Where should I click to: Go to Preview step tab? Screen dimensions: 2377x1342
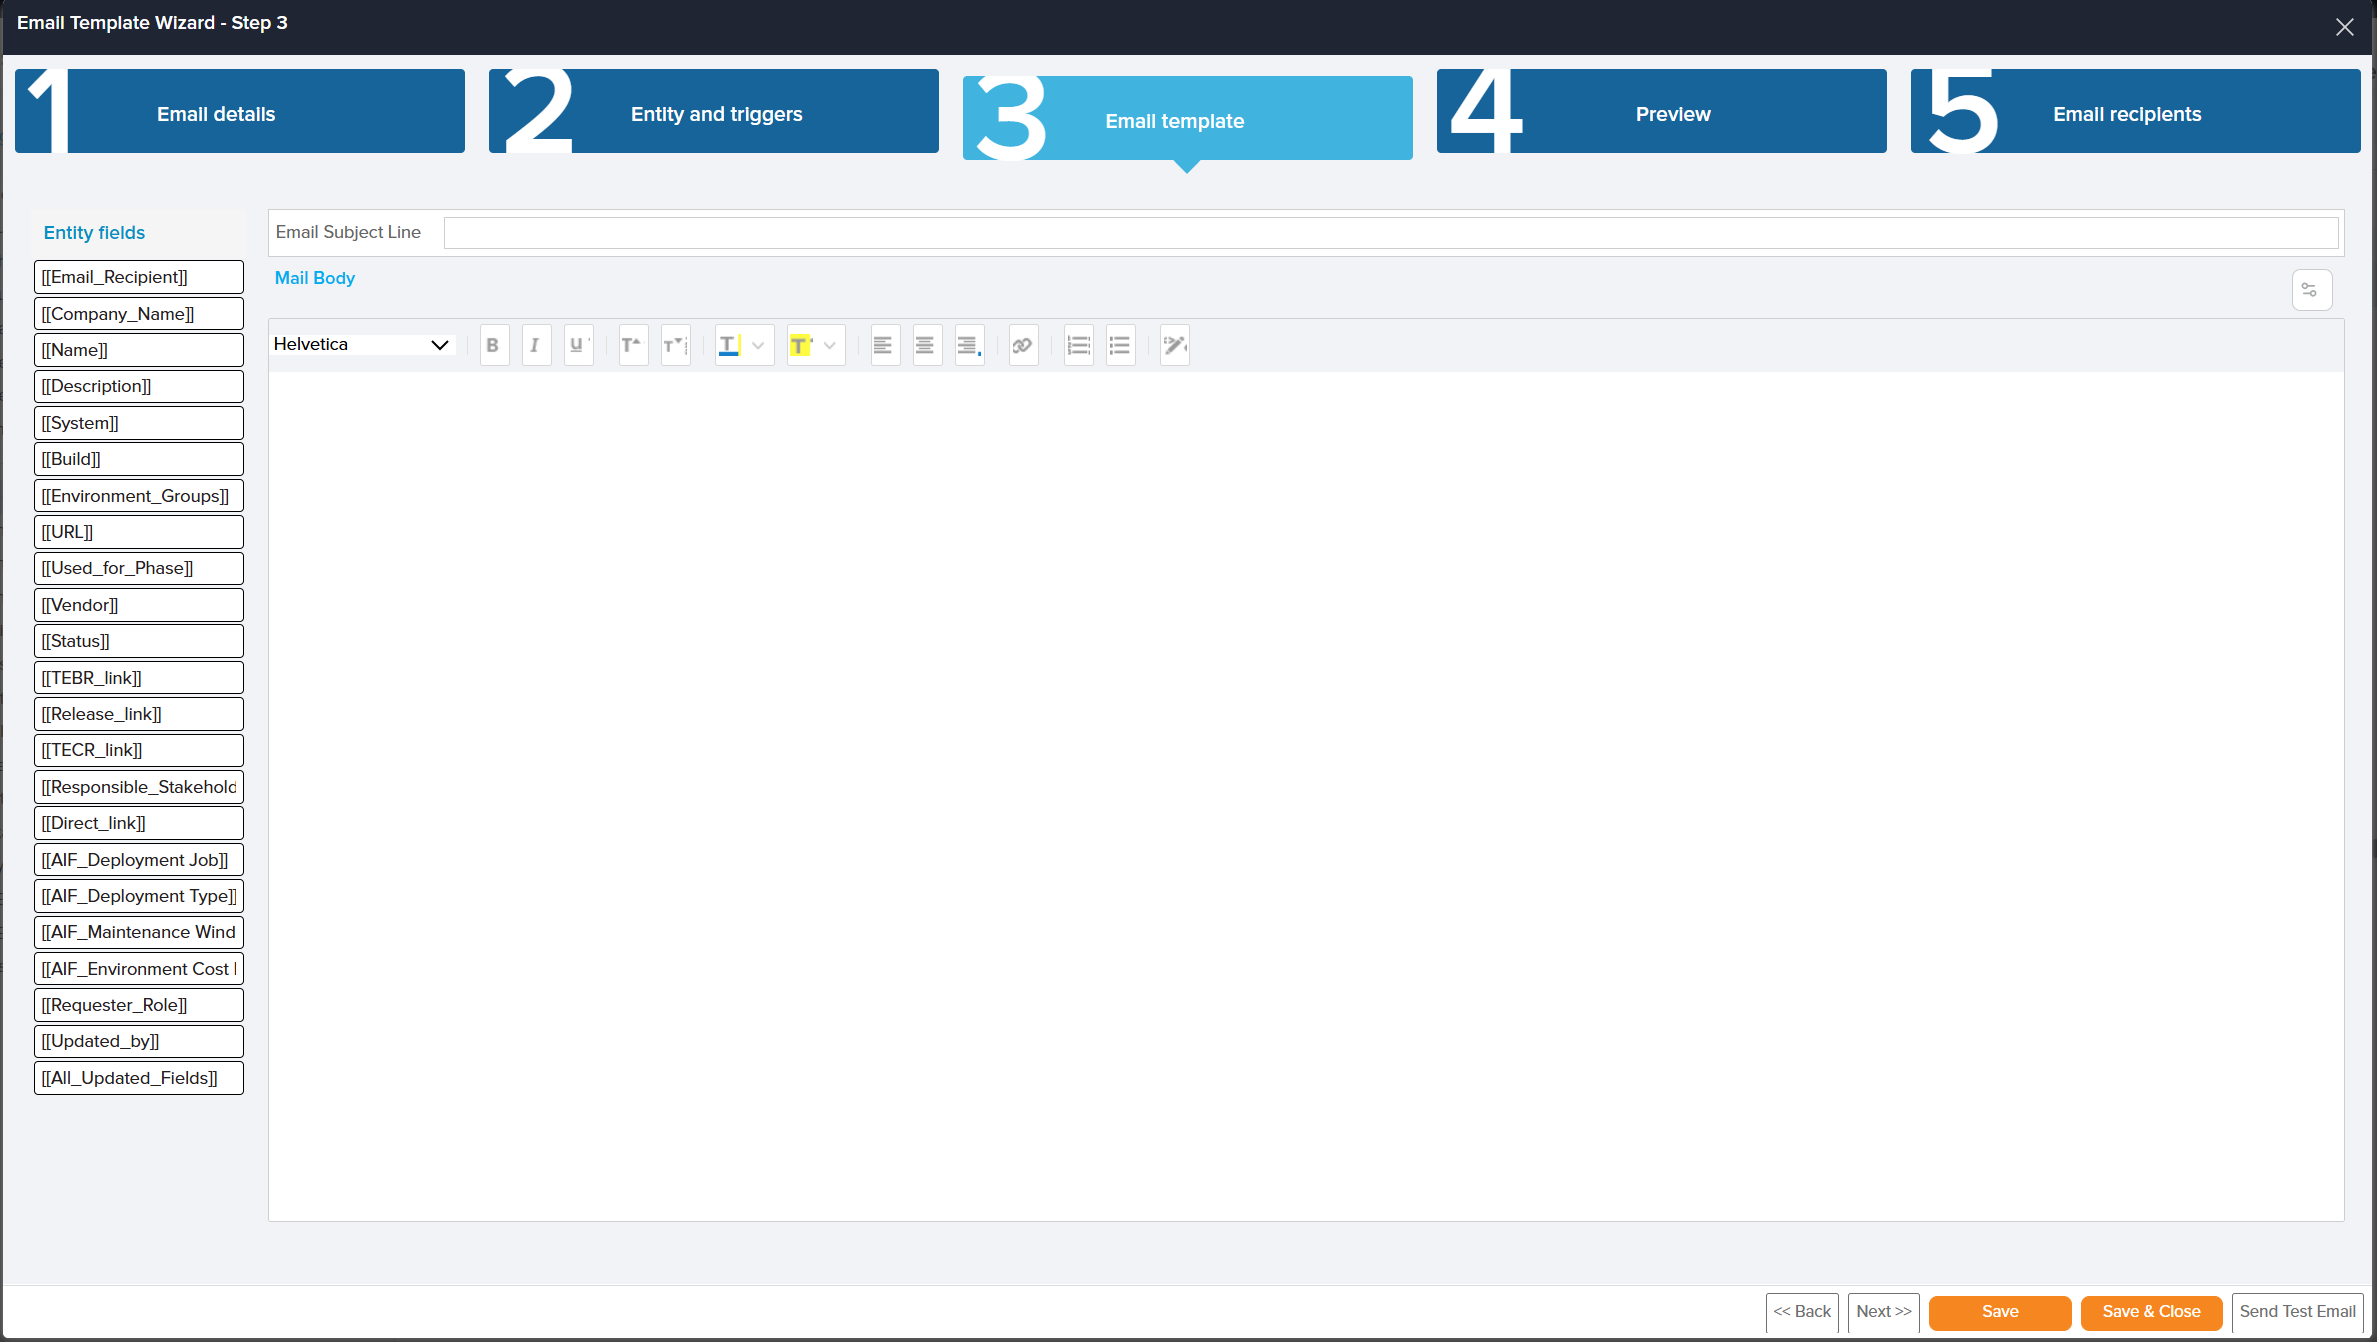point(1661,112)
